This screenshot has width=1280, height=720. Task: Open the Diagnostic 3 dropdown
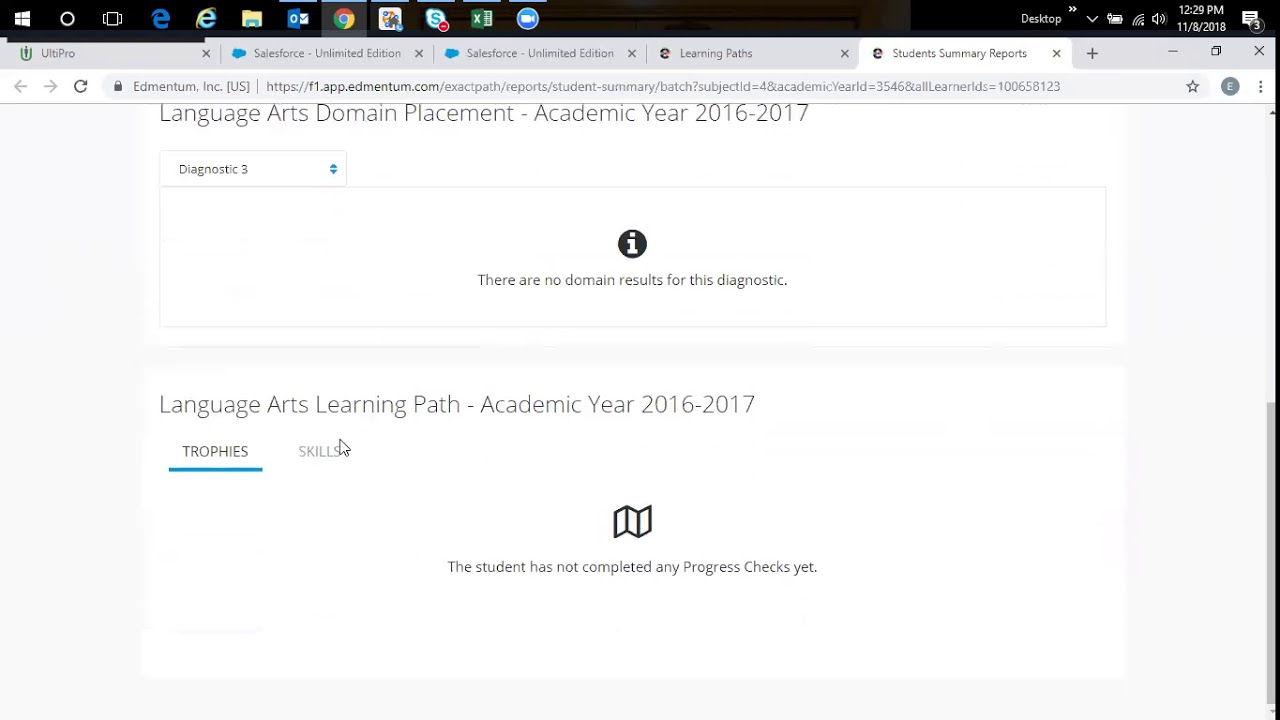253,169
